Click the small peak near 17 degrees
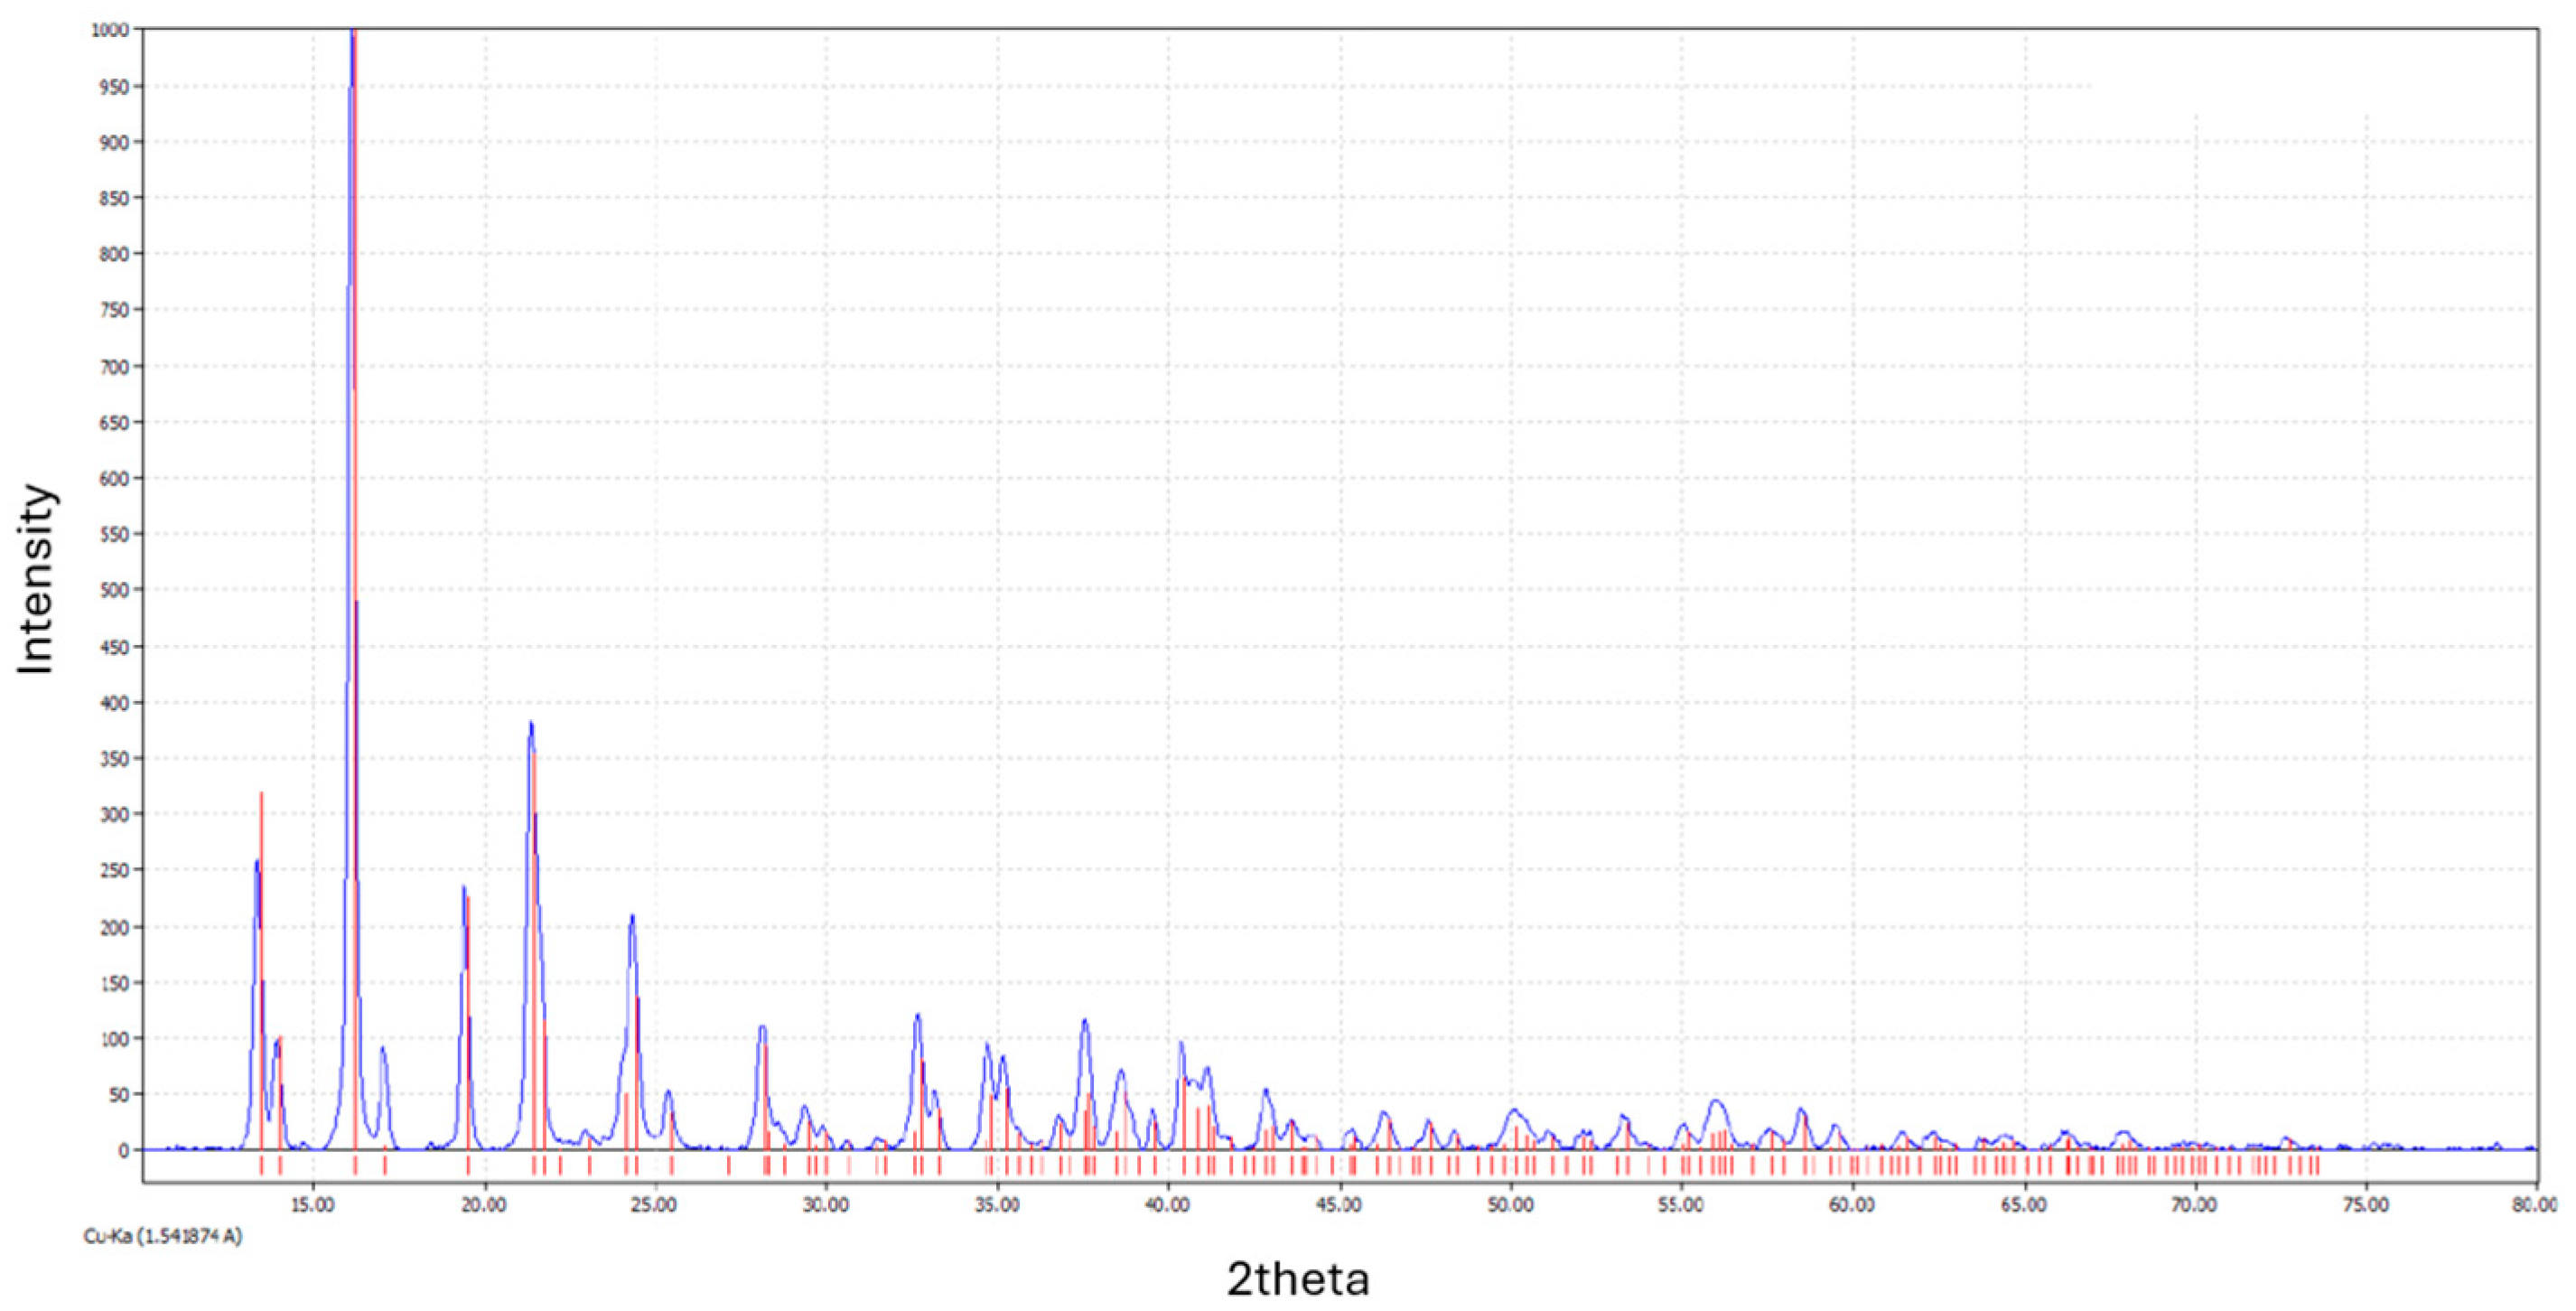 [x=382, y=1051]
